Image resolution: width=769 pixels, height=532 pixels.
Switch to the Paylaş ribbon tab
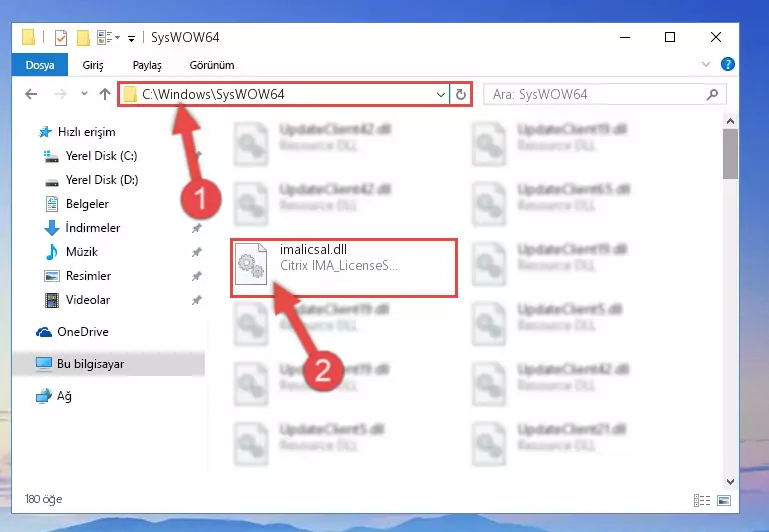(147, 65)
